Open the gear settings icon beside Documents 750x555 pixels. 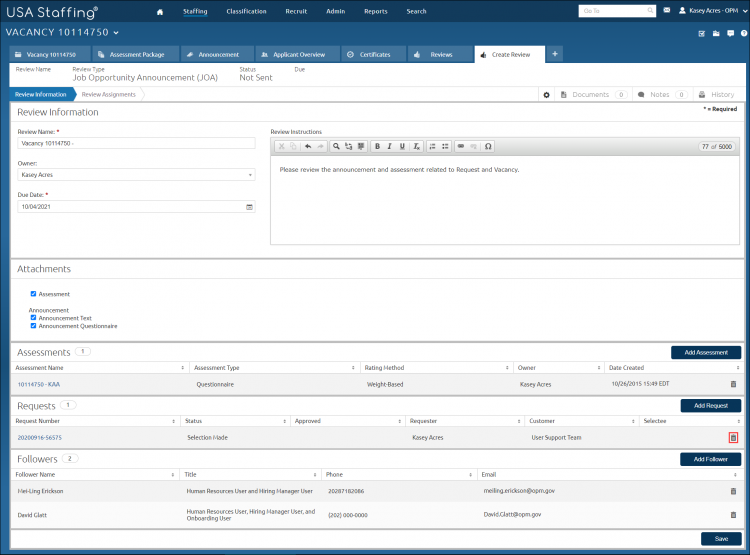click(546, 95)
